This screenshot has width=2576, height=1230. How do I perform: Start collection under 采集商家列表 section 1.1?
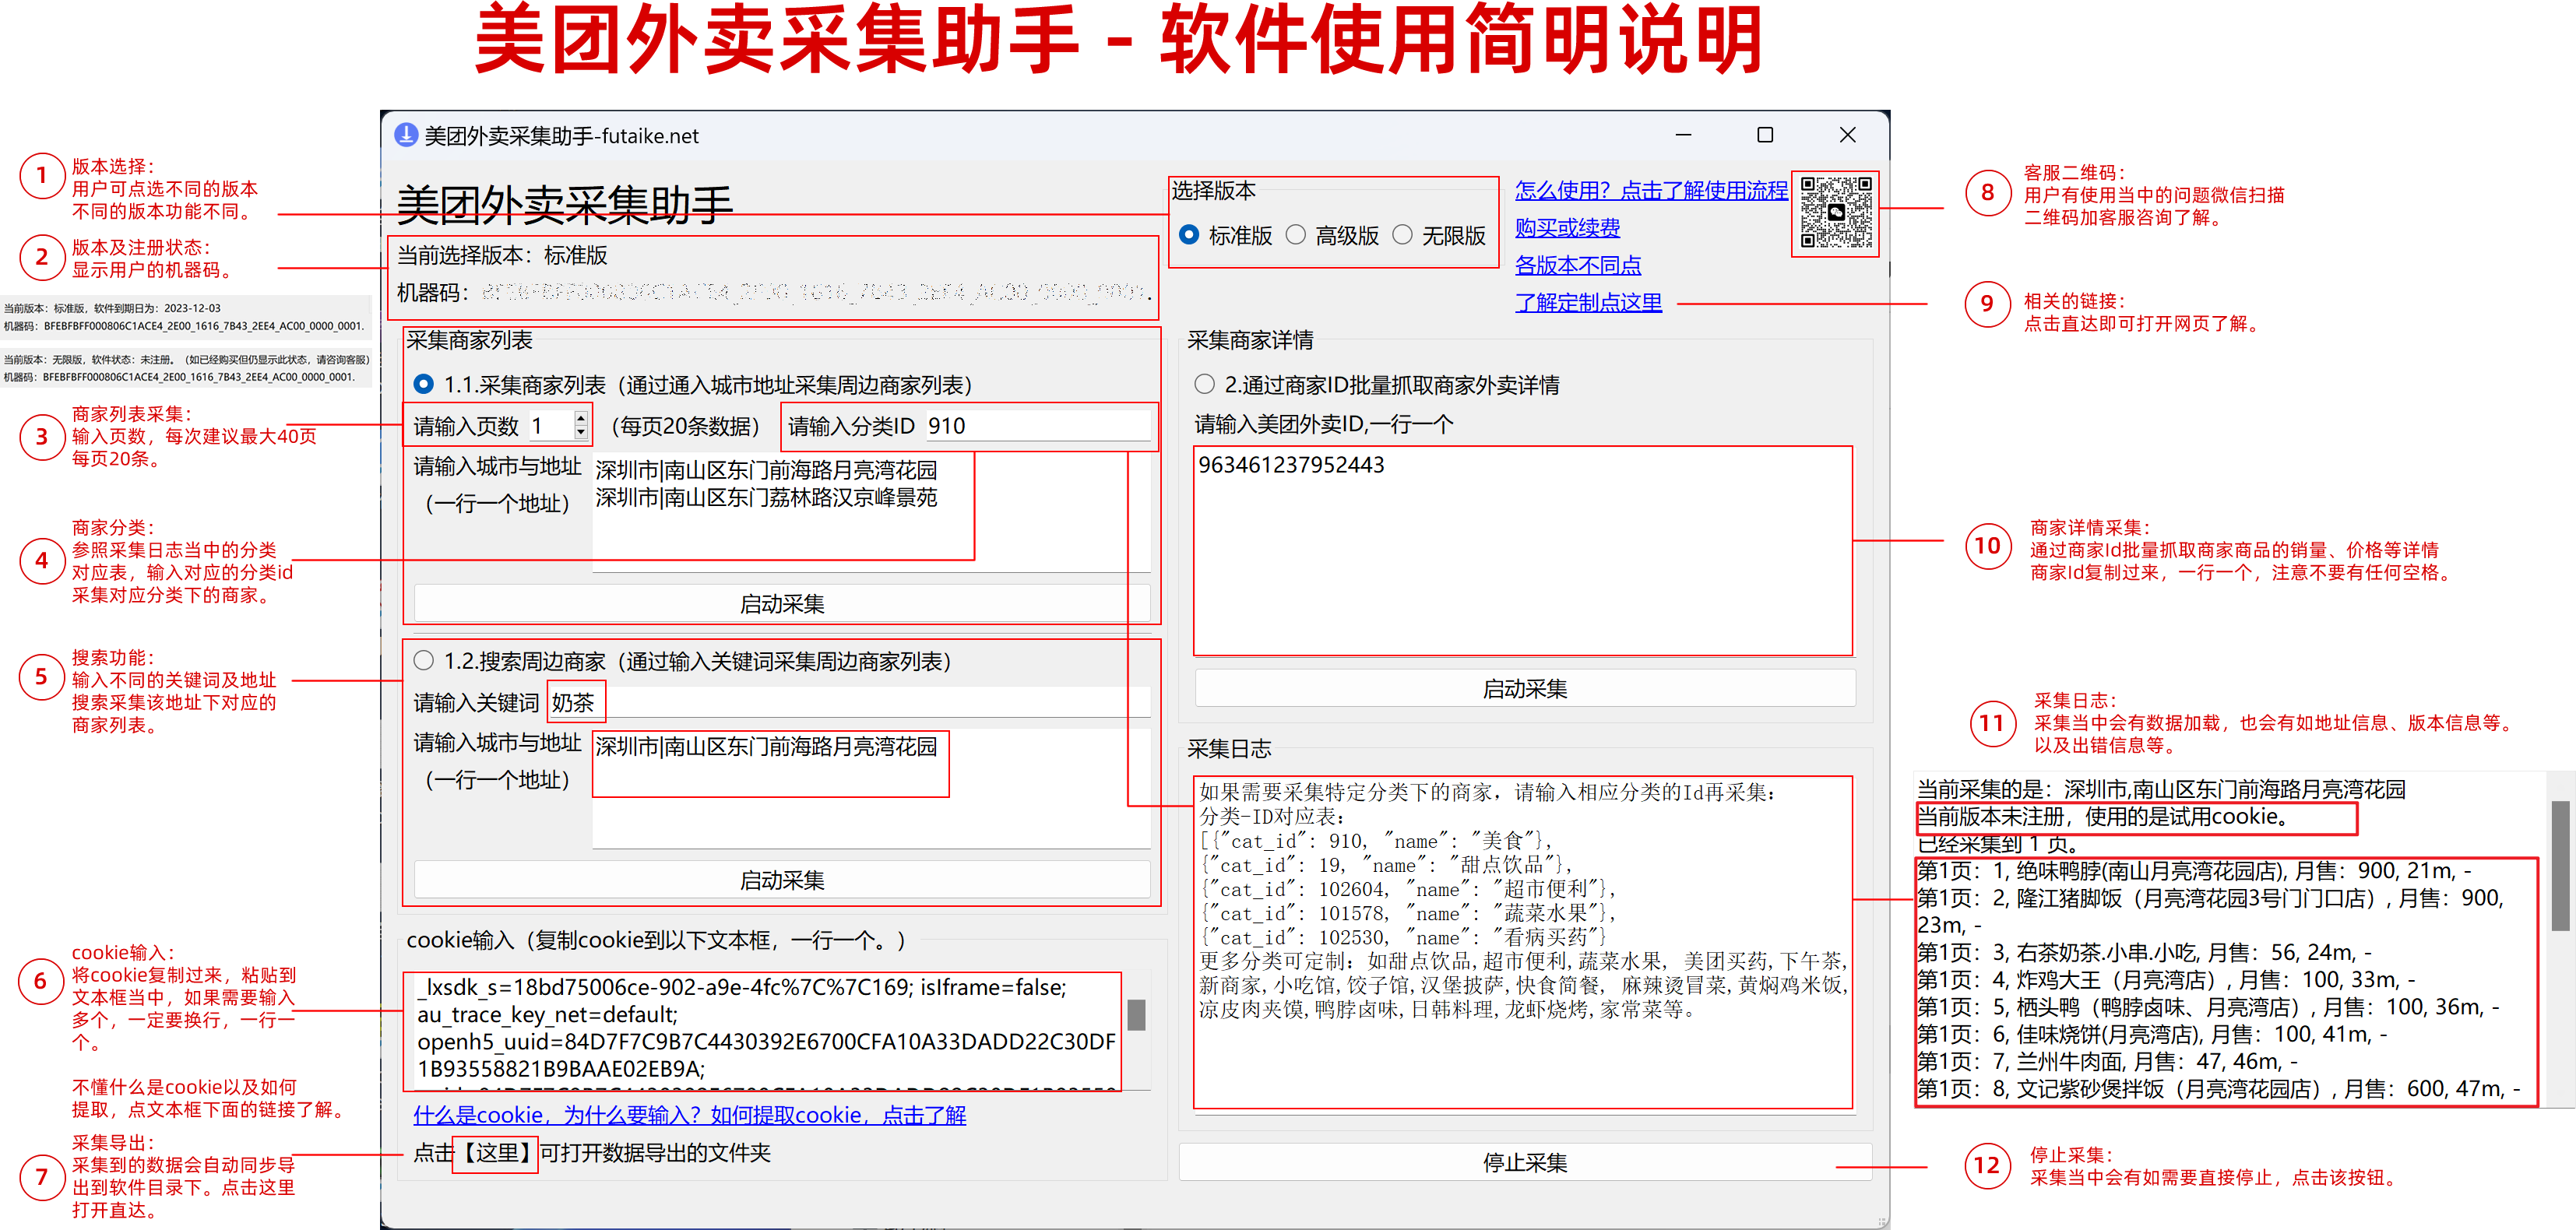click(781, 604)
